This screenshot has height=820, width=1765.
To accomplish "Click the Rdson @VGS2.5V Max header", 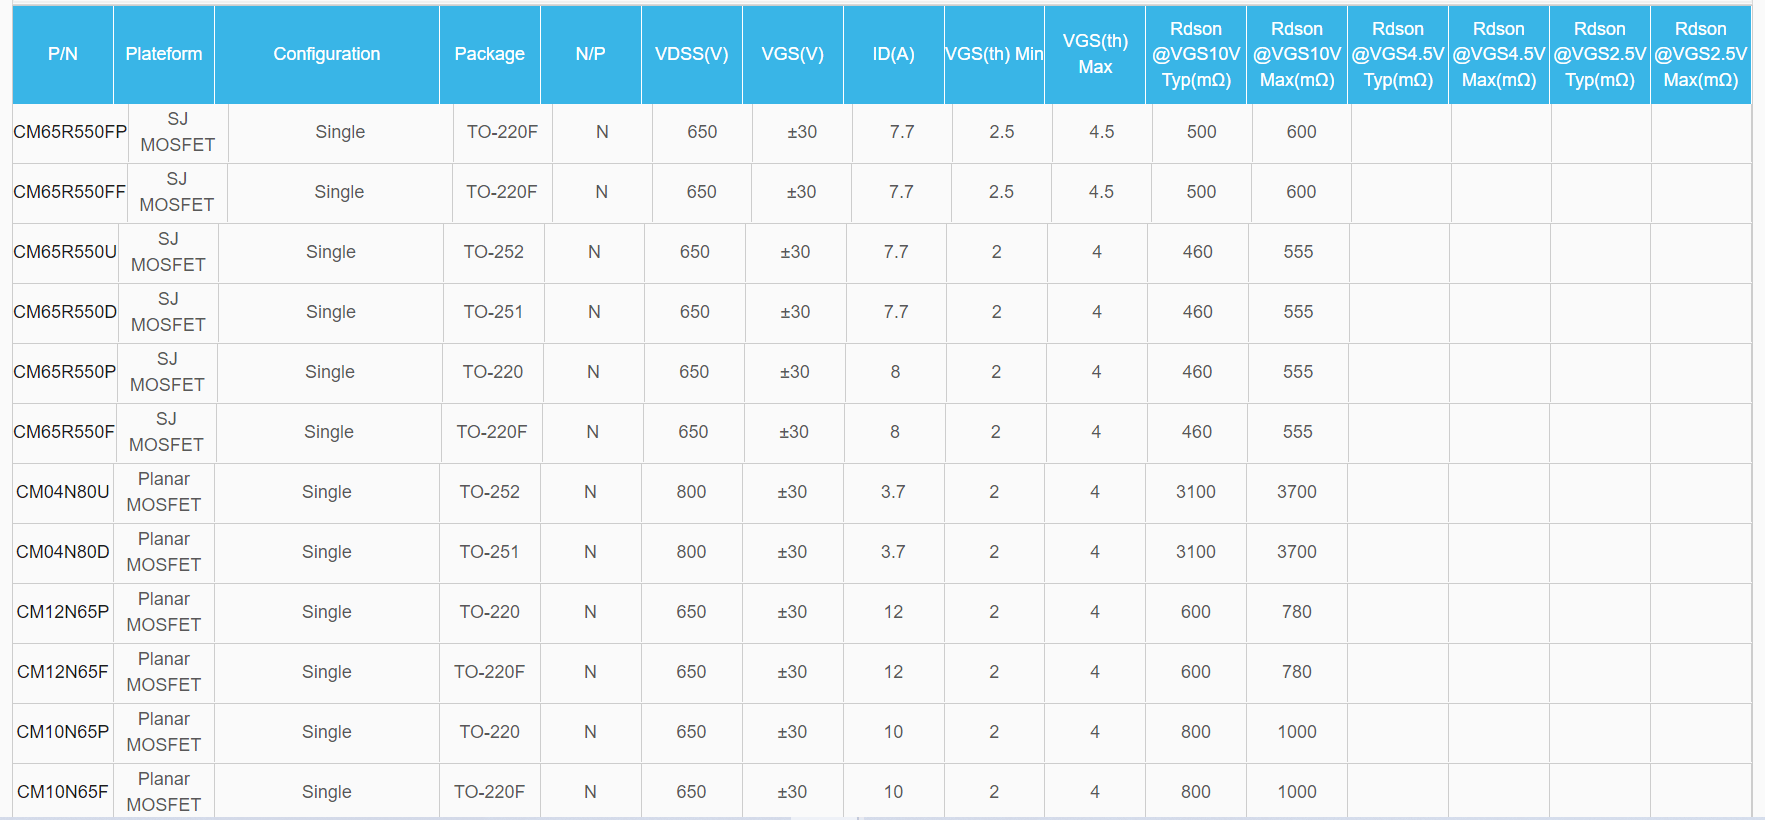I will 1701,54.
